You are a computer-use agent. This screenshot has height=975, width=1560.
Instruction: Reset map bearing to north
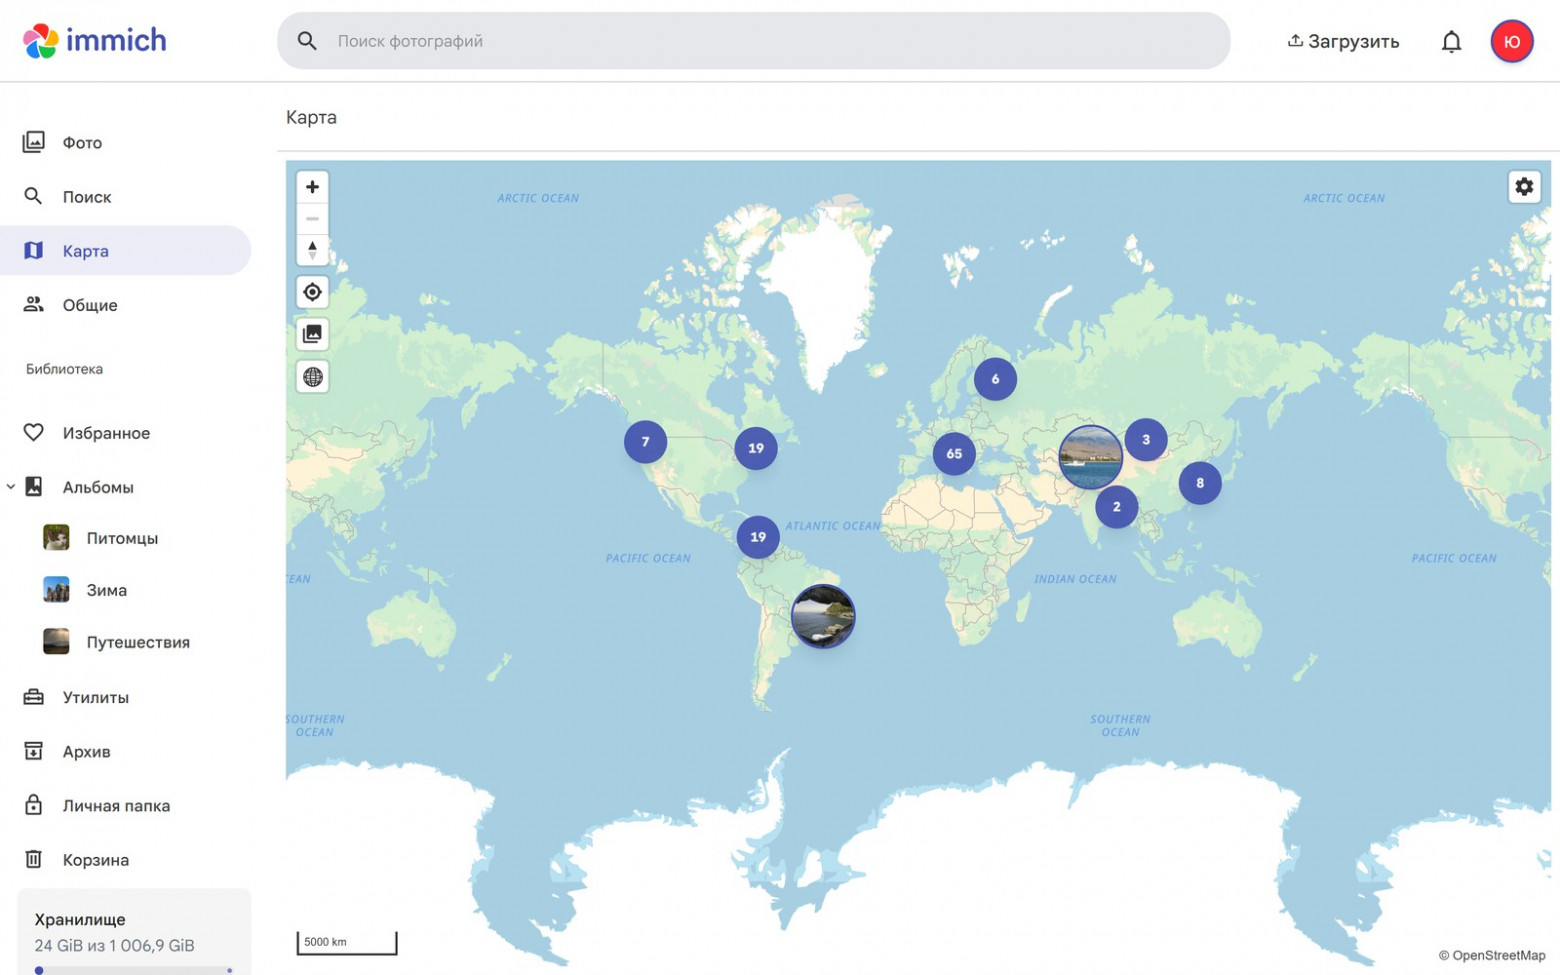pos(313,250)
